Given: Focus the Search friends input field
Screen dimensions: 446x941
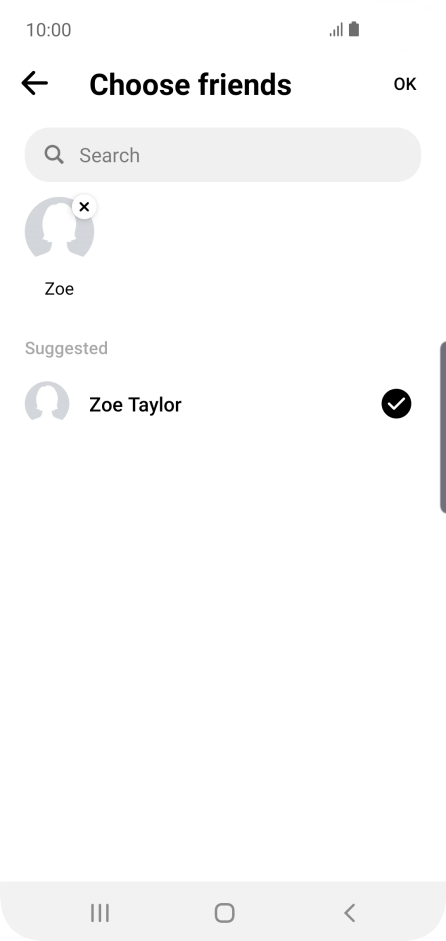Looking at the screenshot, I should point(223,155).
